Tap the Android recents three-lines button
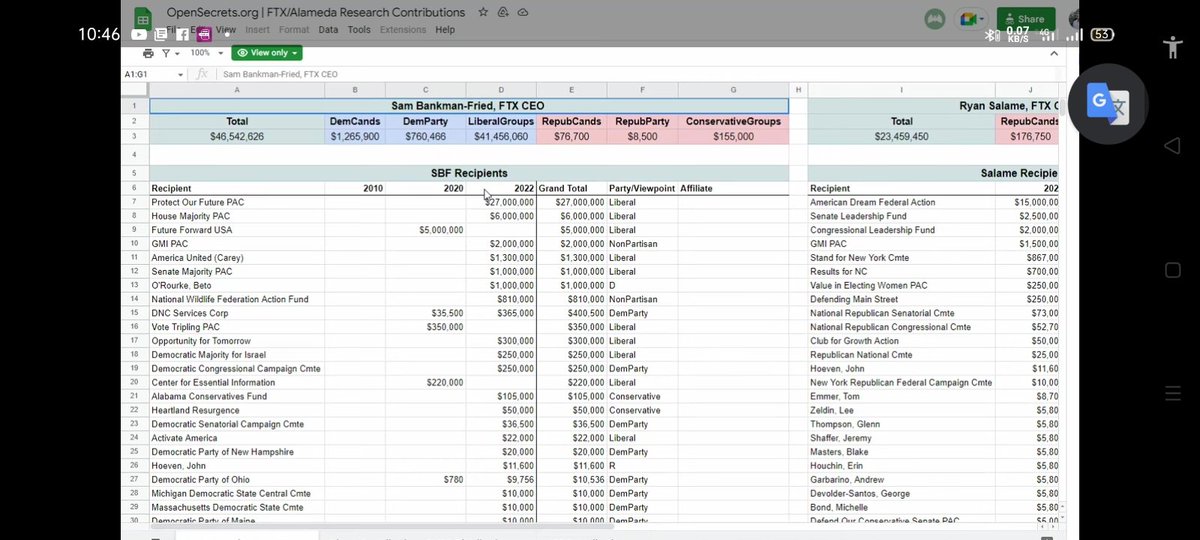 click(1173, 394)
